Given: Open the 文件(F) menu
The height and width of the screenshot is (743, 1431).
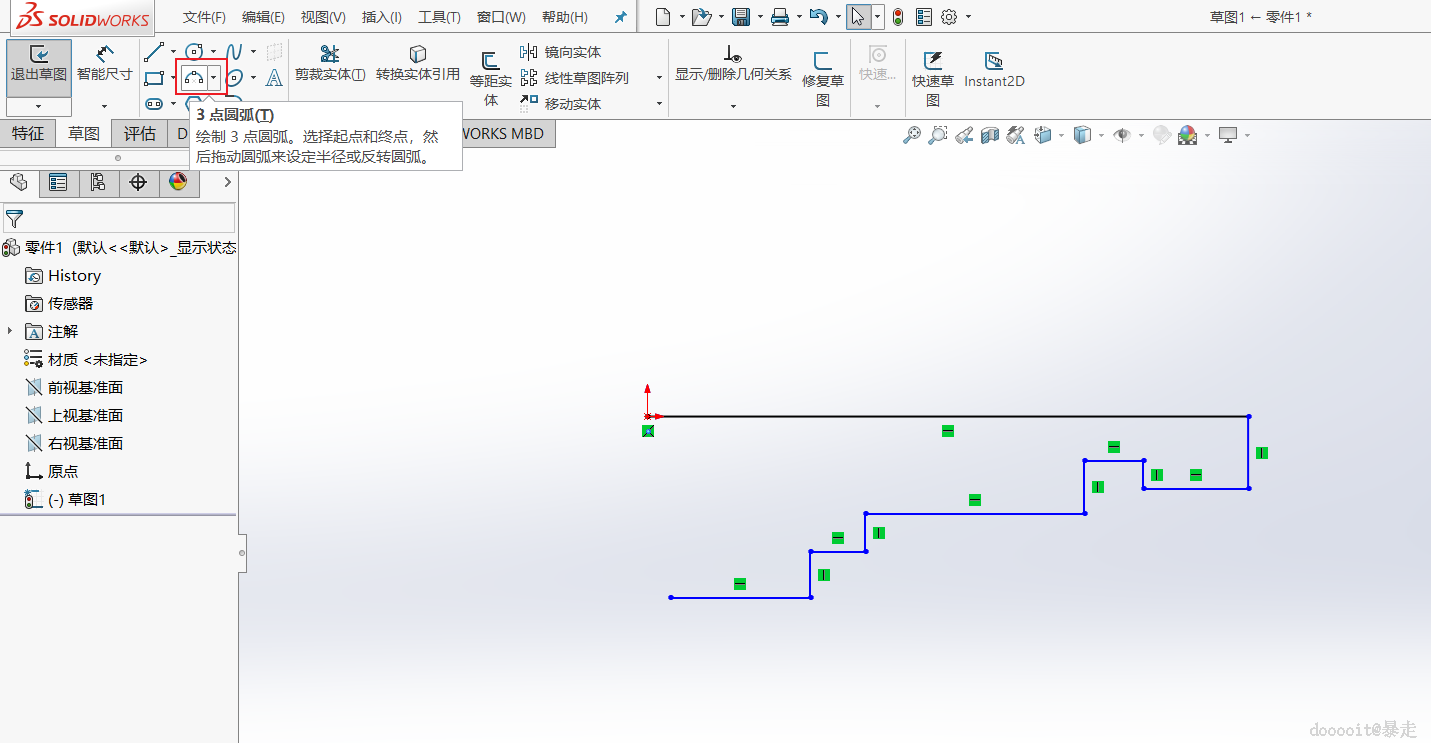Looking at the screenshot, I should (x=204, y=17).
